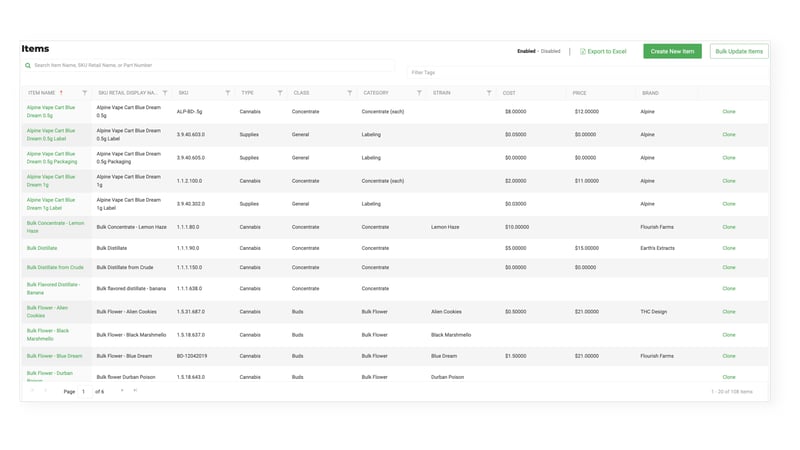Select Lemon Haze strain cell
This screenshot has height=450, width=800.
(x=445, y=227)
